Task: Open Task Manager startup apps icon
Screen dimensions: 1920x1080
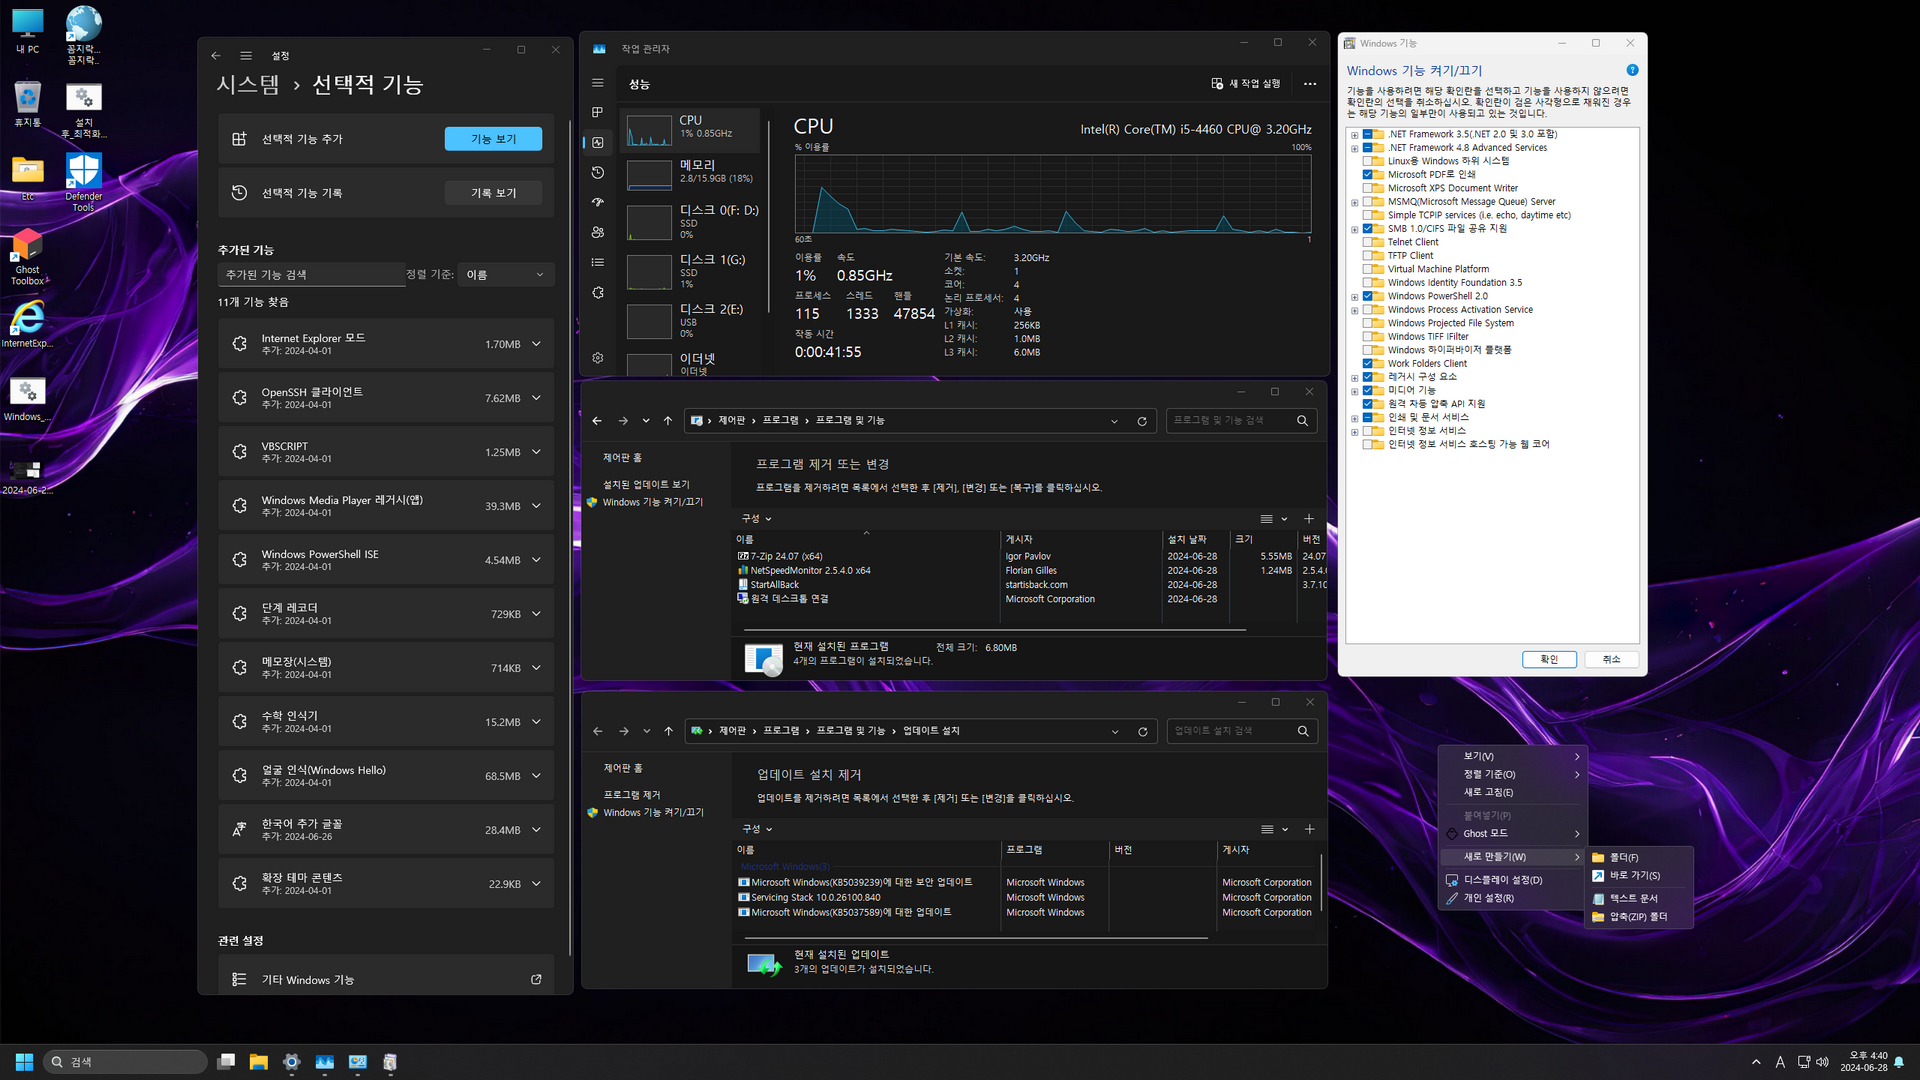Action: click(598, 202)
